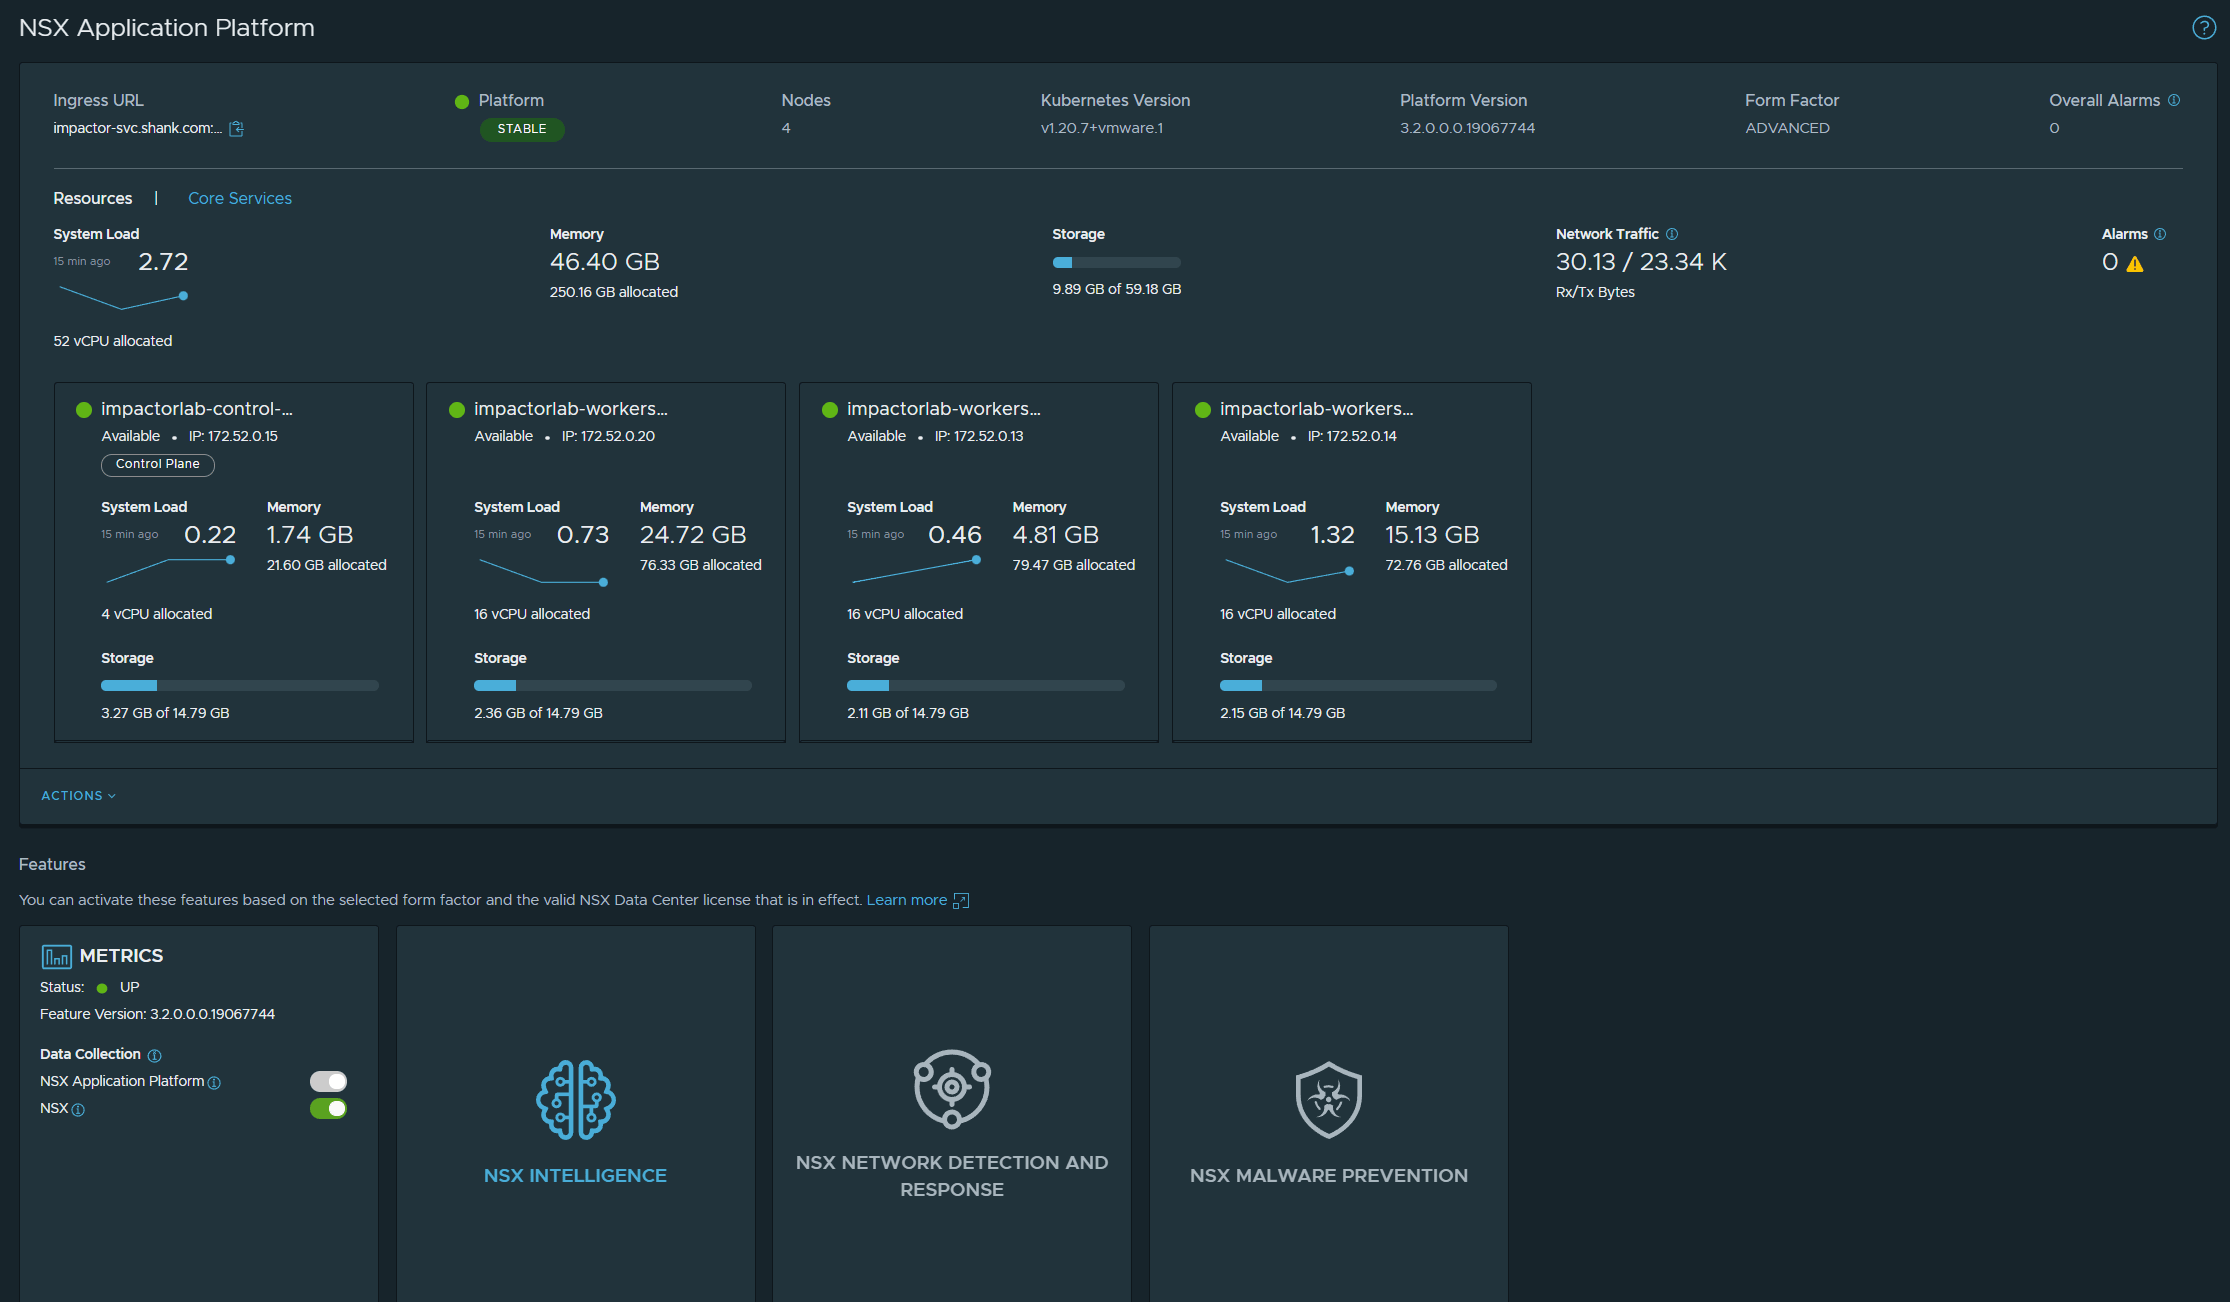Viewport: 2230px width, 1302px height.
Task: Click the IP: 172.52.0.14 text
Action: point(1352,436)
